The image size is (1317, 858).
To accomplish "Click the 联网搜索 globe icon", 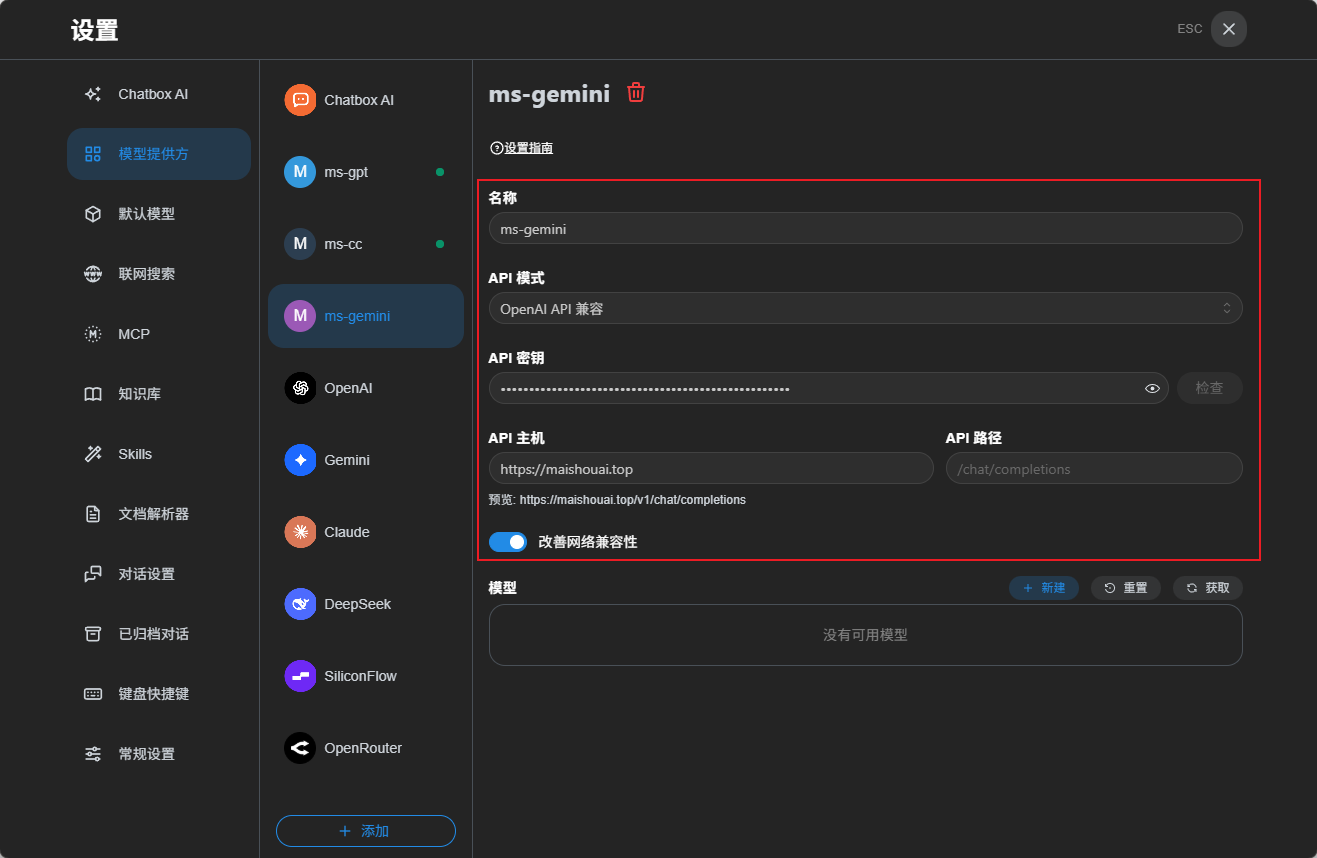I will tap(93, 274).
